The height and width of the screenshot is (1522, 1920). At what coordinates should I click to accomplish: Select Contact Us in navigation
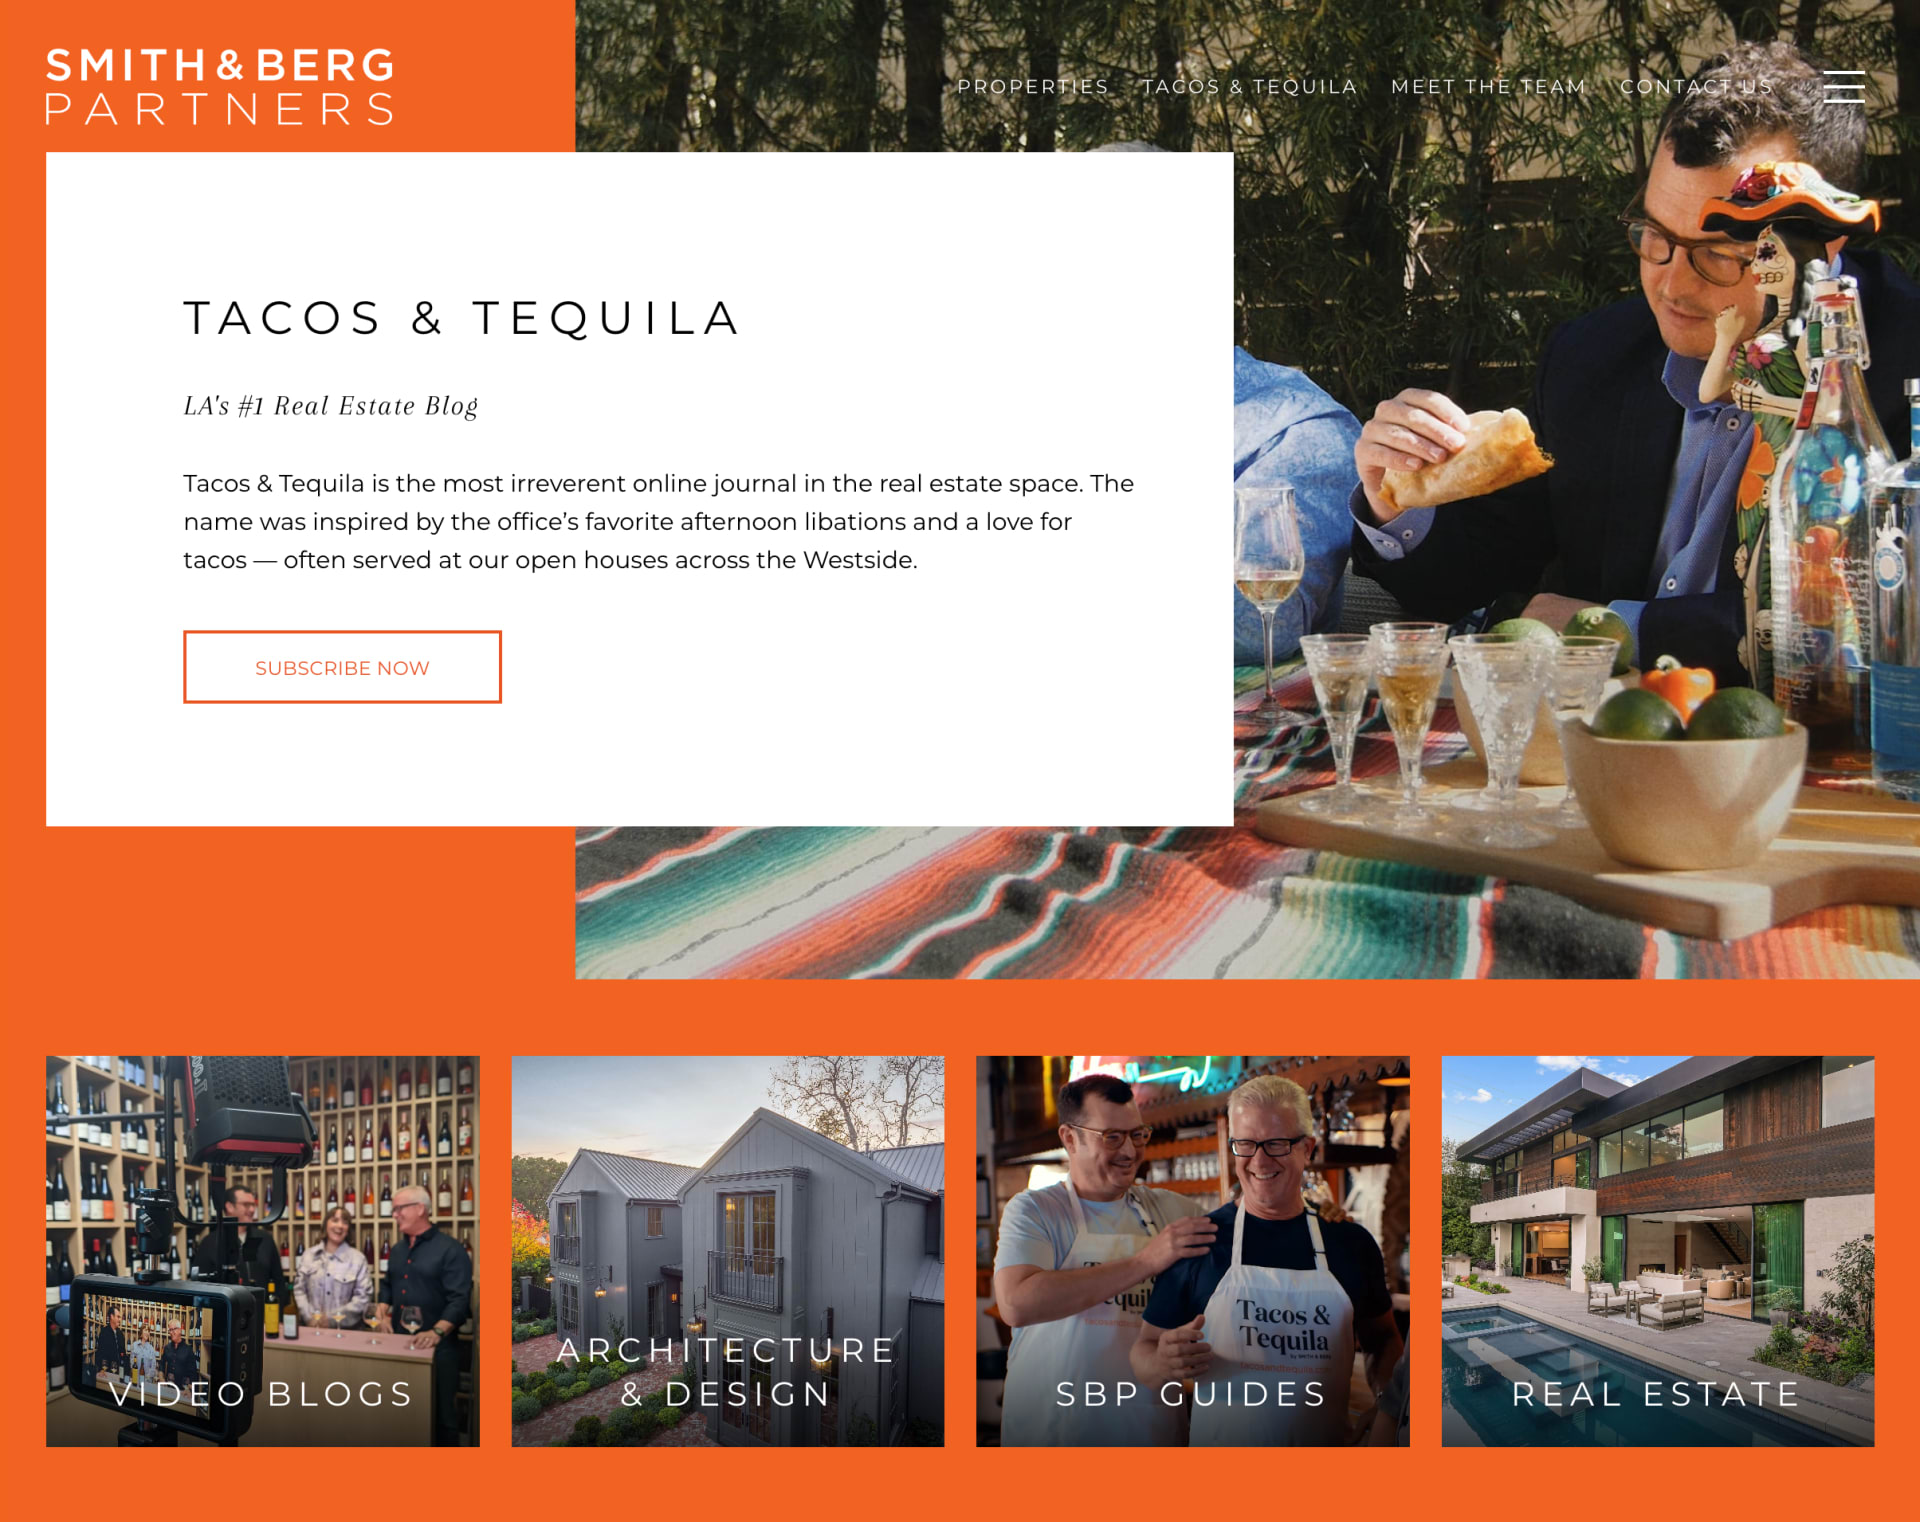1696,87
